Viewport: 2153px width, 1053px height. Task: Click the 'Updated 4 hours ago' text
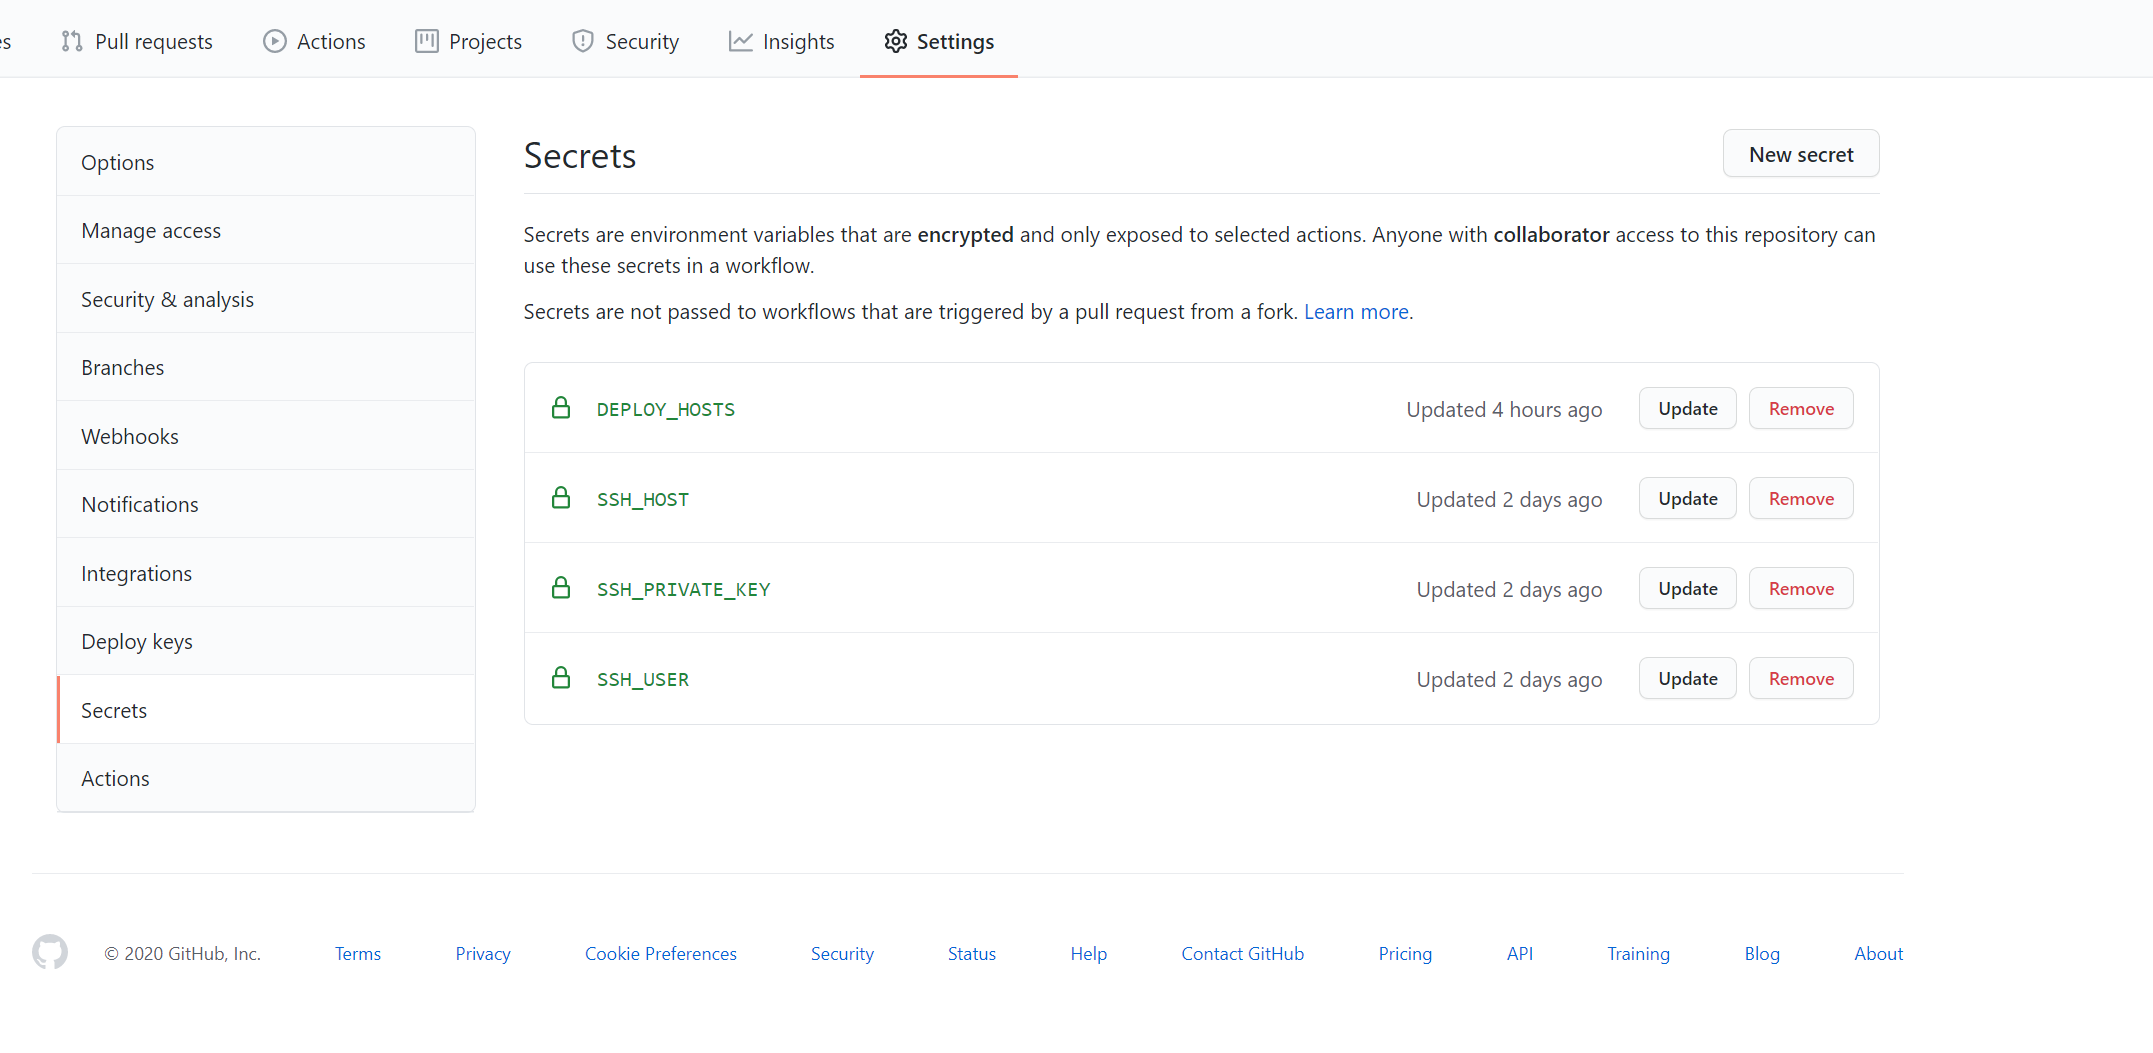(1504, 409)
